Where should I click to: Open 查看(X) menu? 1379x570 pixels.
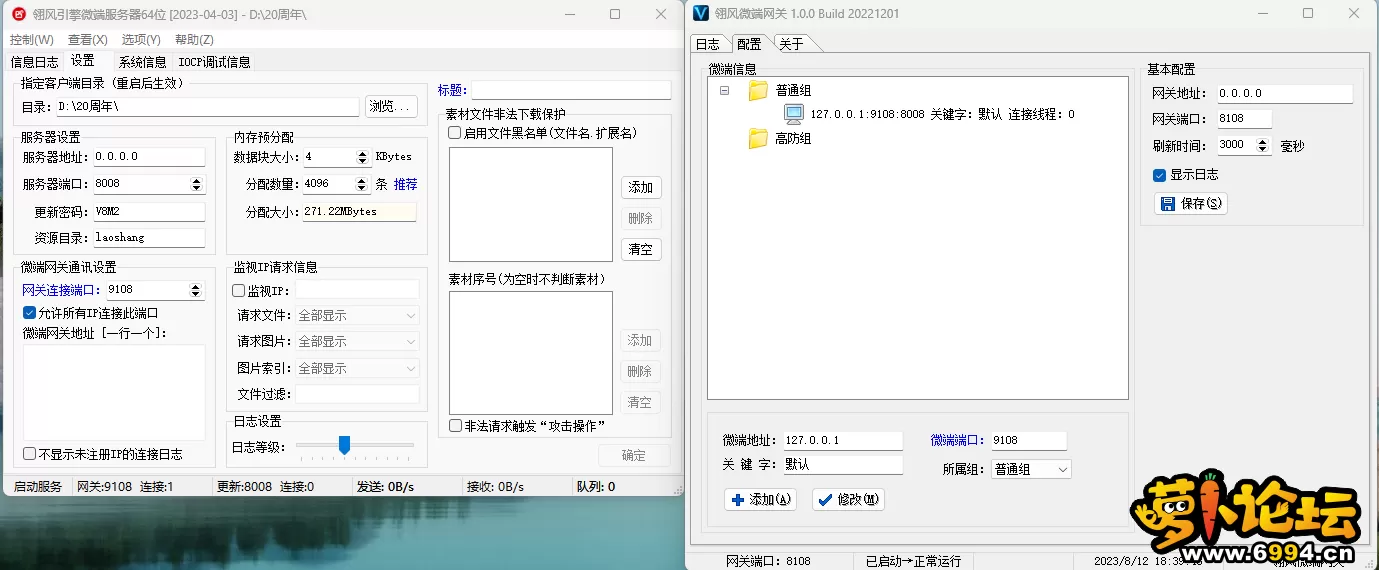click(87, 39)
